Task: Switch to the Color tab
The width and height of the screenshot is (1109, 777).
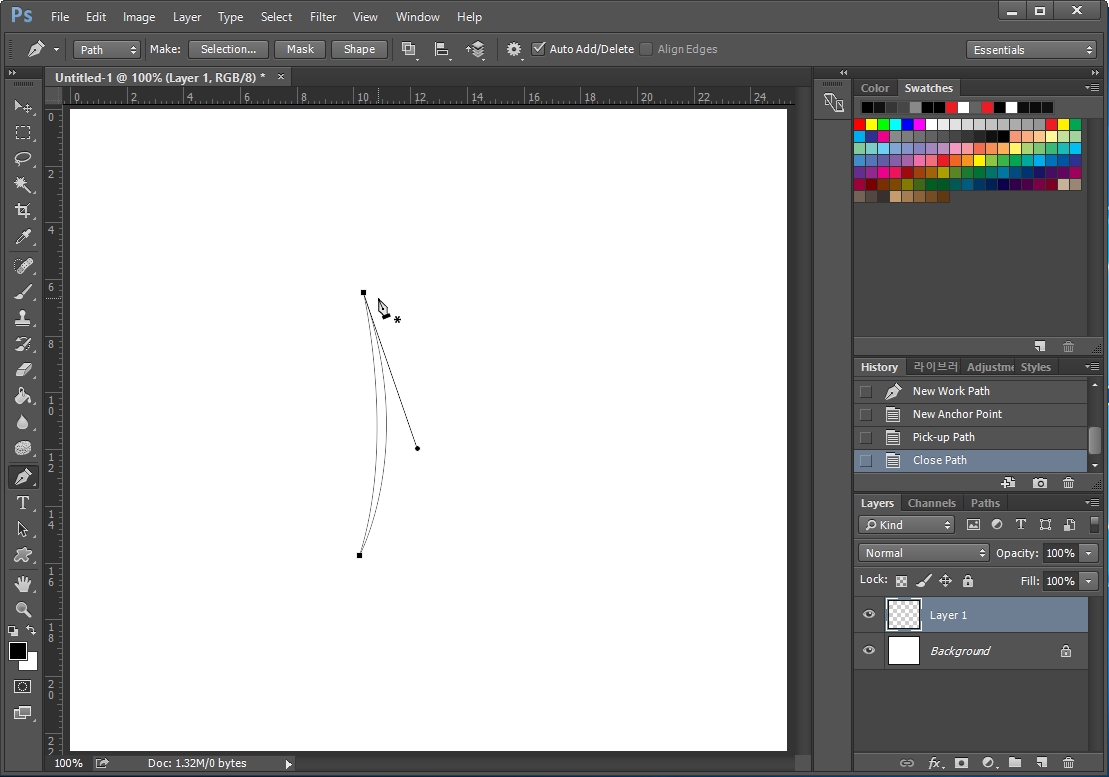Action: [875, 88]
